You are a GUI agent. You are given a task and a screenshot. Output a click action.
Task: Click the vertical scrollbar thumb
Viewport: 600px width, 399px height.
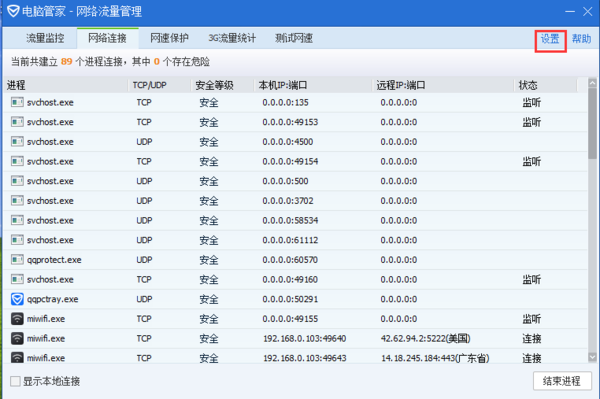(x=592, y=123)
